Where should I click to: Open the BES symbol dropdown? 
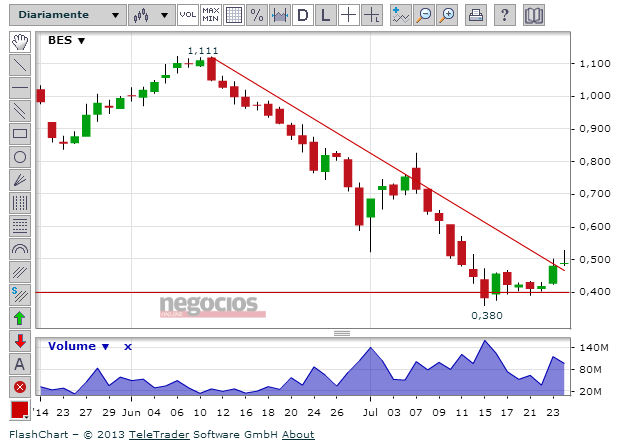(66, 41)
